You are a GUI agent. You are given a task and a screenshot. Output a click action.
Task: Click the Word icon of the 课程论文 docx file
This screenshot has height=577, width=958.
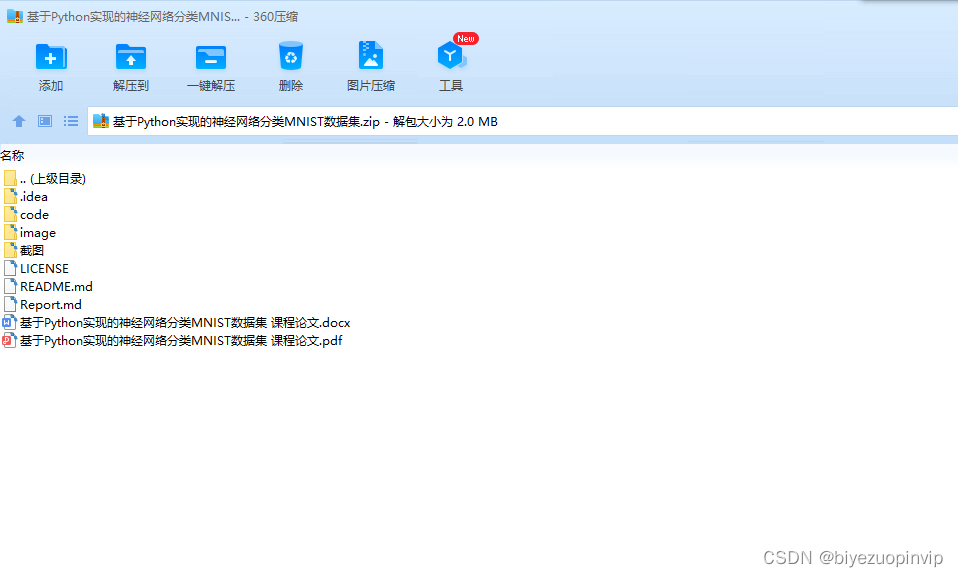pos(8,322)
